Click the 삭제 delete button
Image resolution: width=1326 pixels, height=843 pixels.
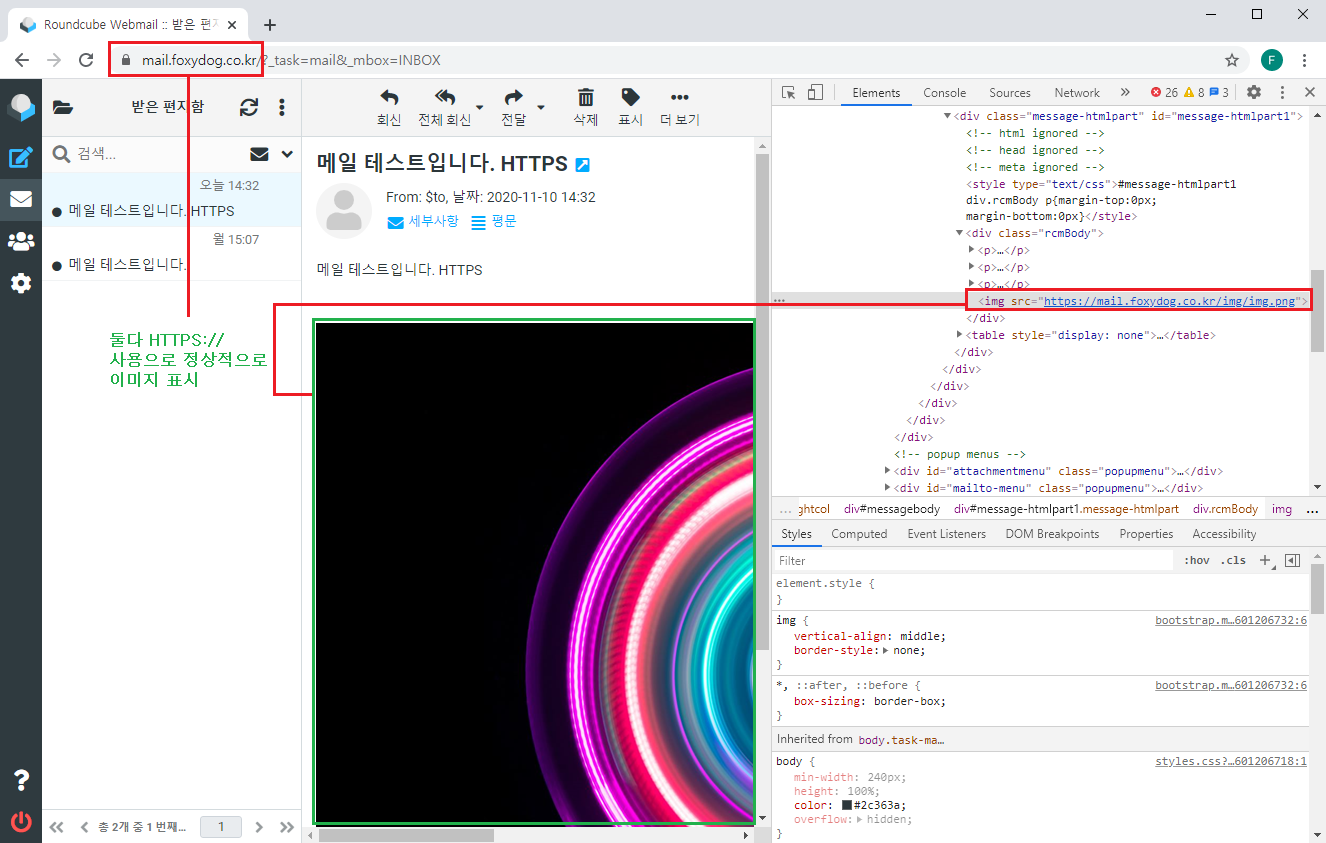(x=586, y=107)
